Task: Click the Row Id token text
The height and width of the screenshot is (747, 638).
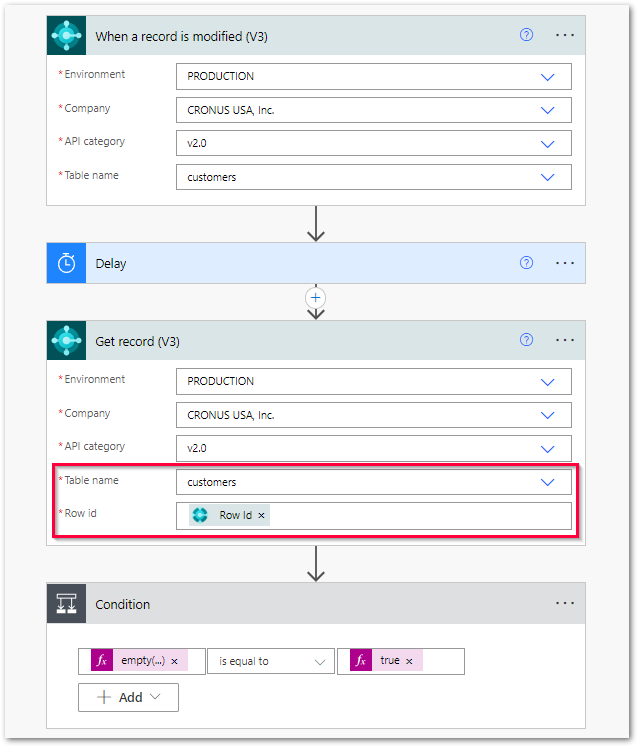Action: coord(235,515)
